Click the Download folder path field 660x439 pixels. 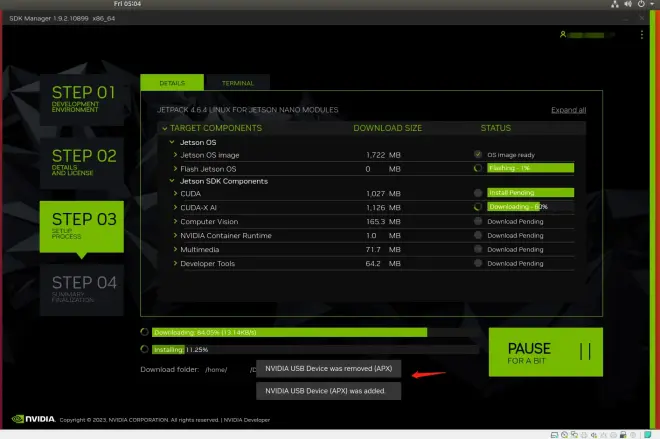pyautogui.click(x=230, y=370)
